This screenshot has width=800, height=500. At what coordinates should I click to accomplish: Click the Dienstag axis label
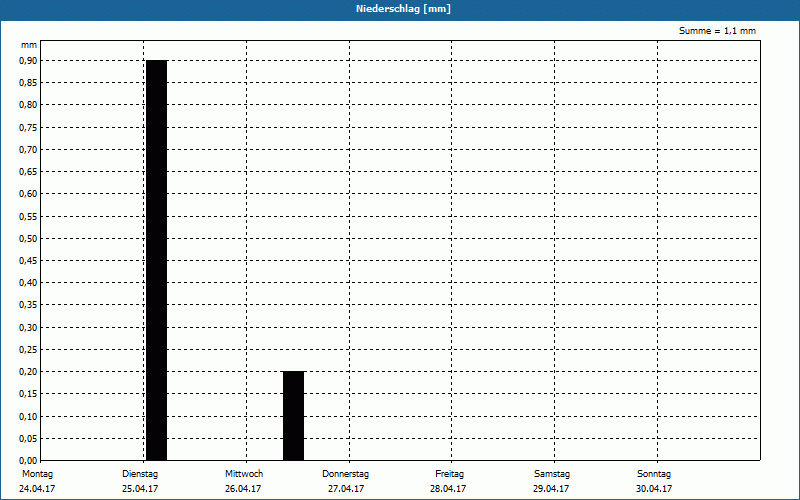(140, 474)
